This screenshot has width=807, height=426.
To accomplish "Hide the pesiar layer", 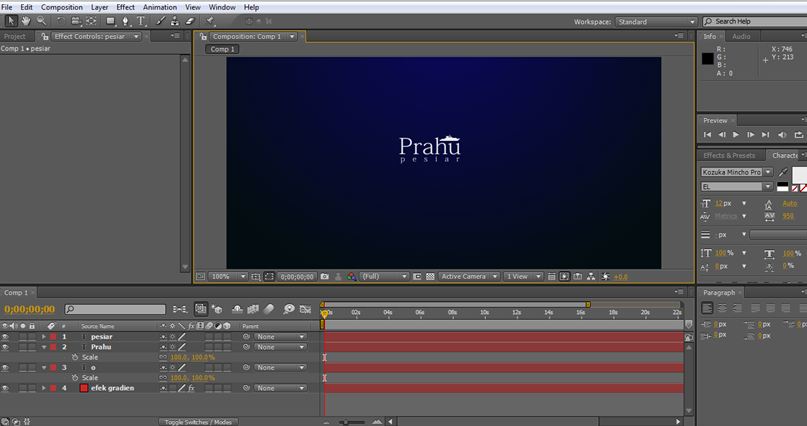I will (x=5, y=336).
